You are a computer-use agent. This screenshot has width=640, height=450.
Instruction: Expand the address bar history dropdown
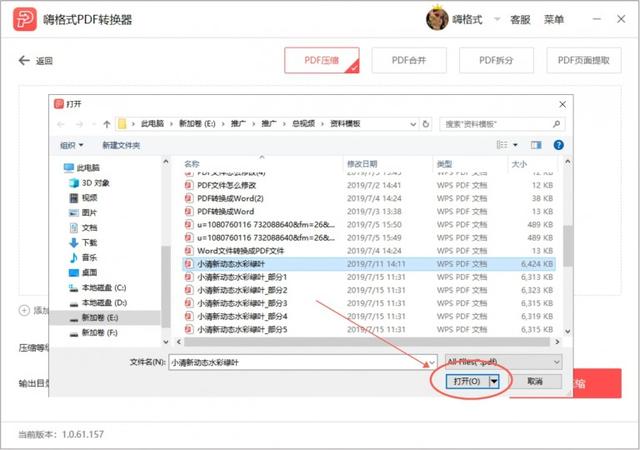[413, 124]
